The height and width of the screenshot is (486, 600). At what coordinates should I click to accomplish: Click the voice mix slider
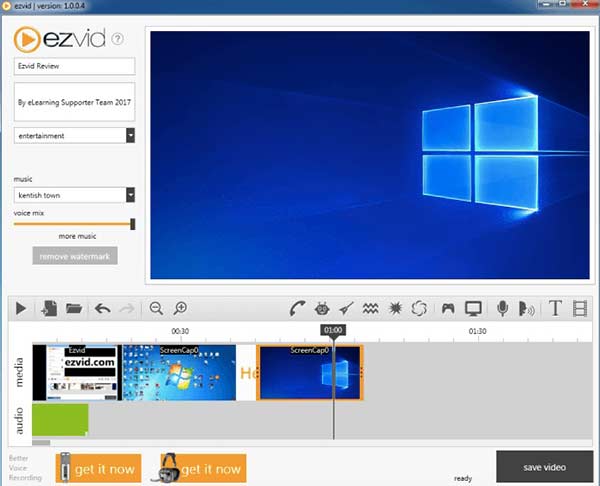pos(74,224)
